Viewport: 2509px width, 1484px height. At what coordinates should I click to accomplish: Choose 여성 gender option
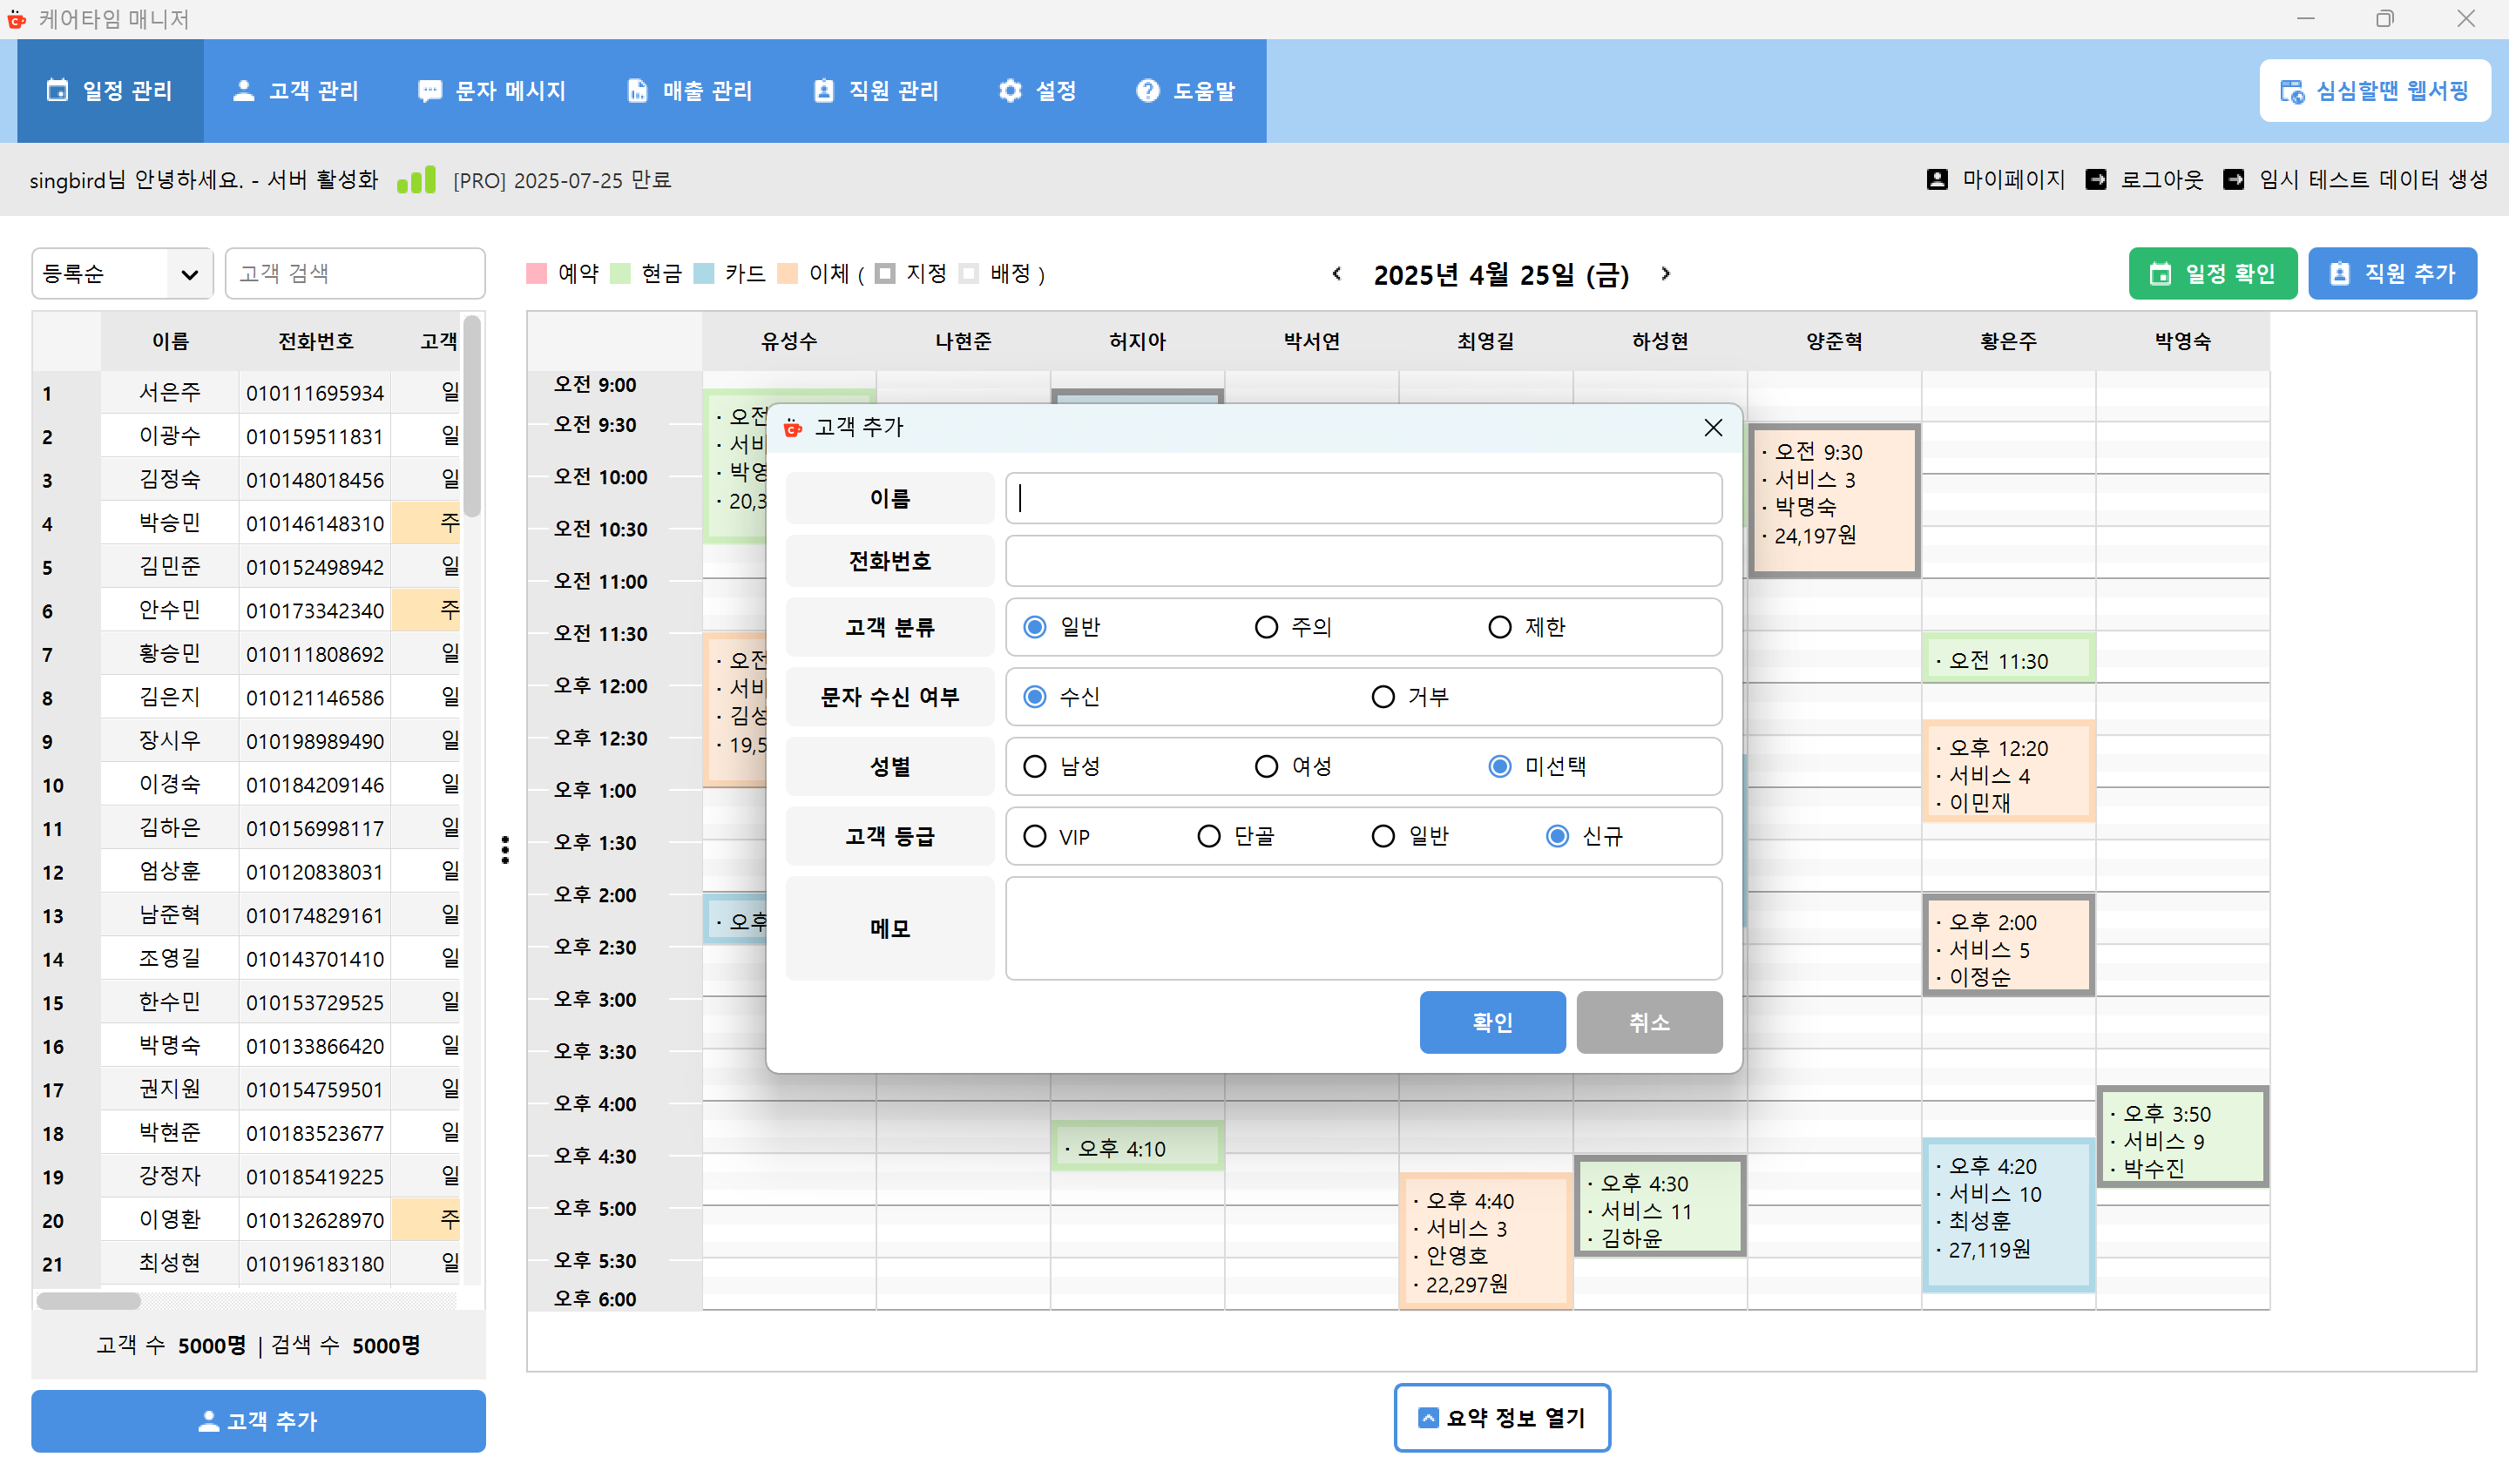coord(1266,766)
